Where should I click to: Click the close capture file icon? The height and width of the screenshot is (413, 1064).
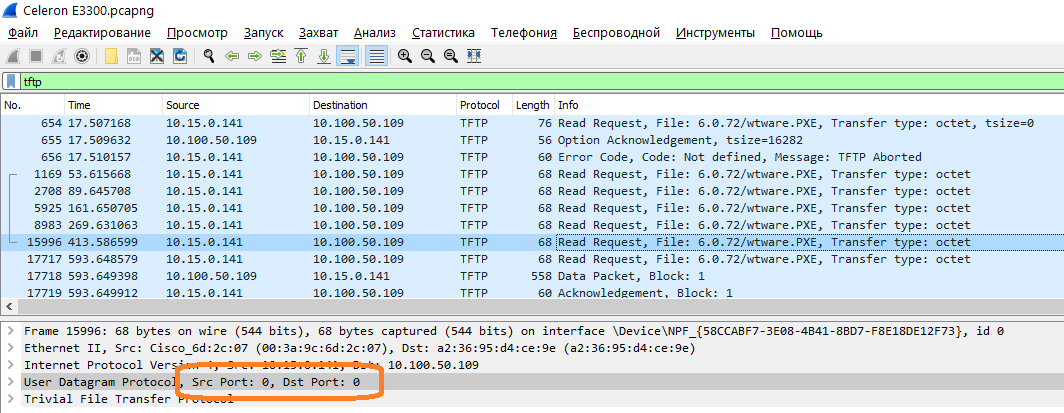pos(157,56)
